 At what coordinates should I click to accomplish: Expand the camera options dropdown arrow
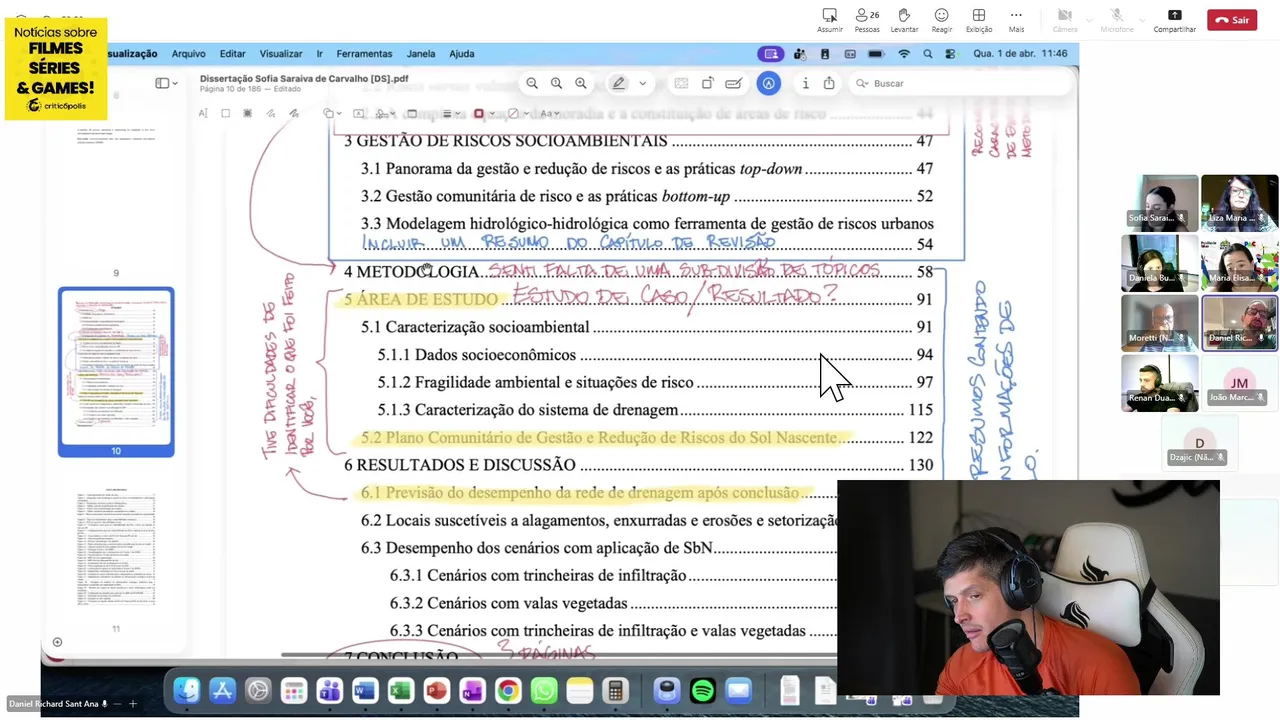pyautogui.click(x=1088, y=19)
